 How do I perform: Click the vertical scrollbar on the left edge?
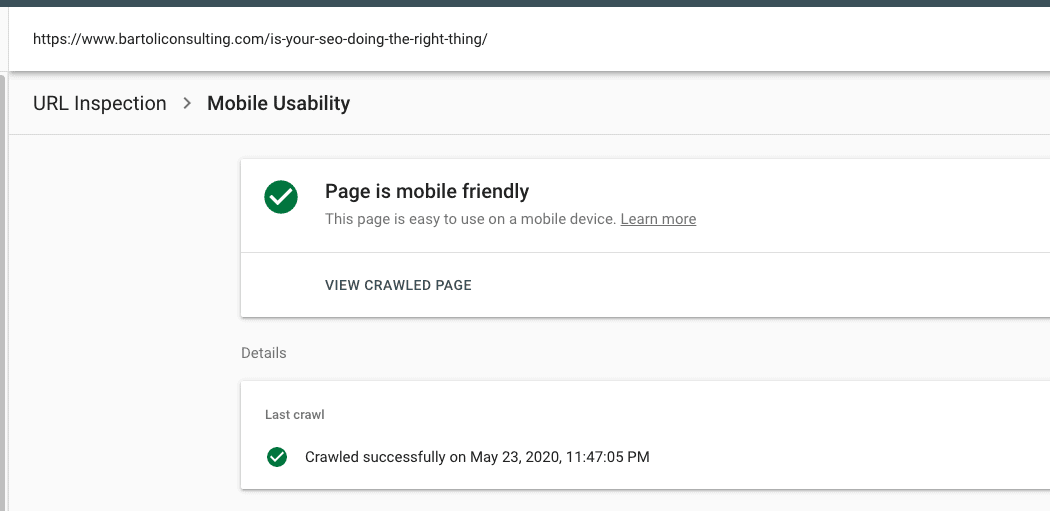pyautogui.click(x=3, y=293)
